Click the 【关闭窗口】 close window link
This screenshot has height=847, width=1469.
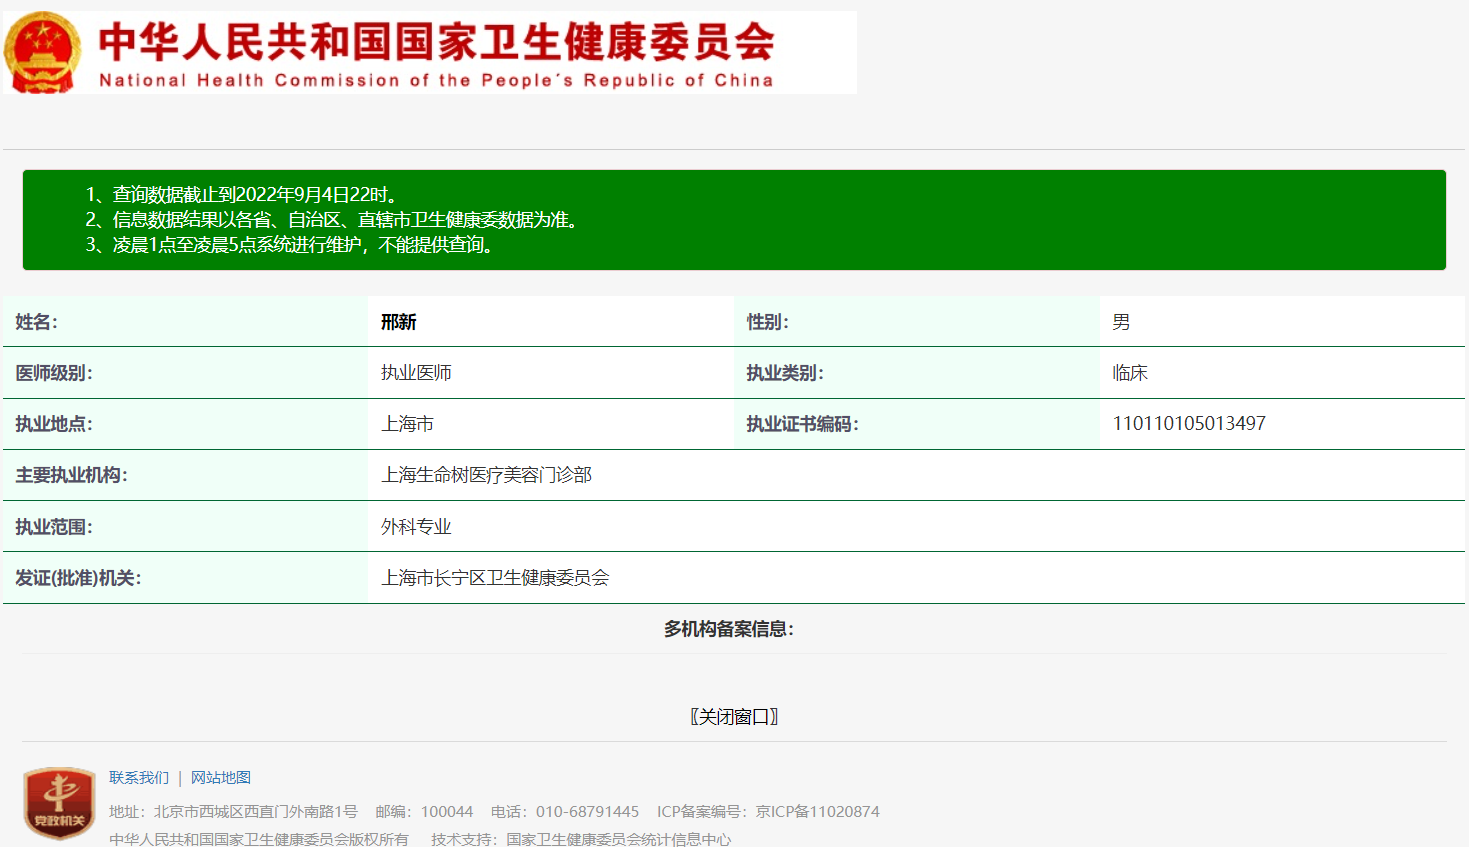click(734, 716)
